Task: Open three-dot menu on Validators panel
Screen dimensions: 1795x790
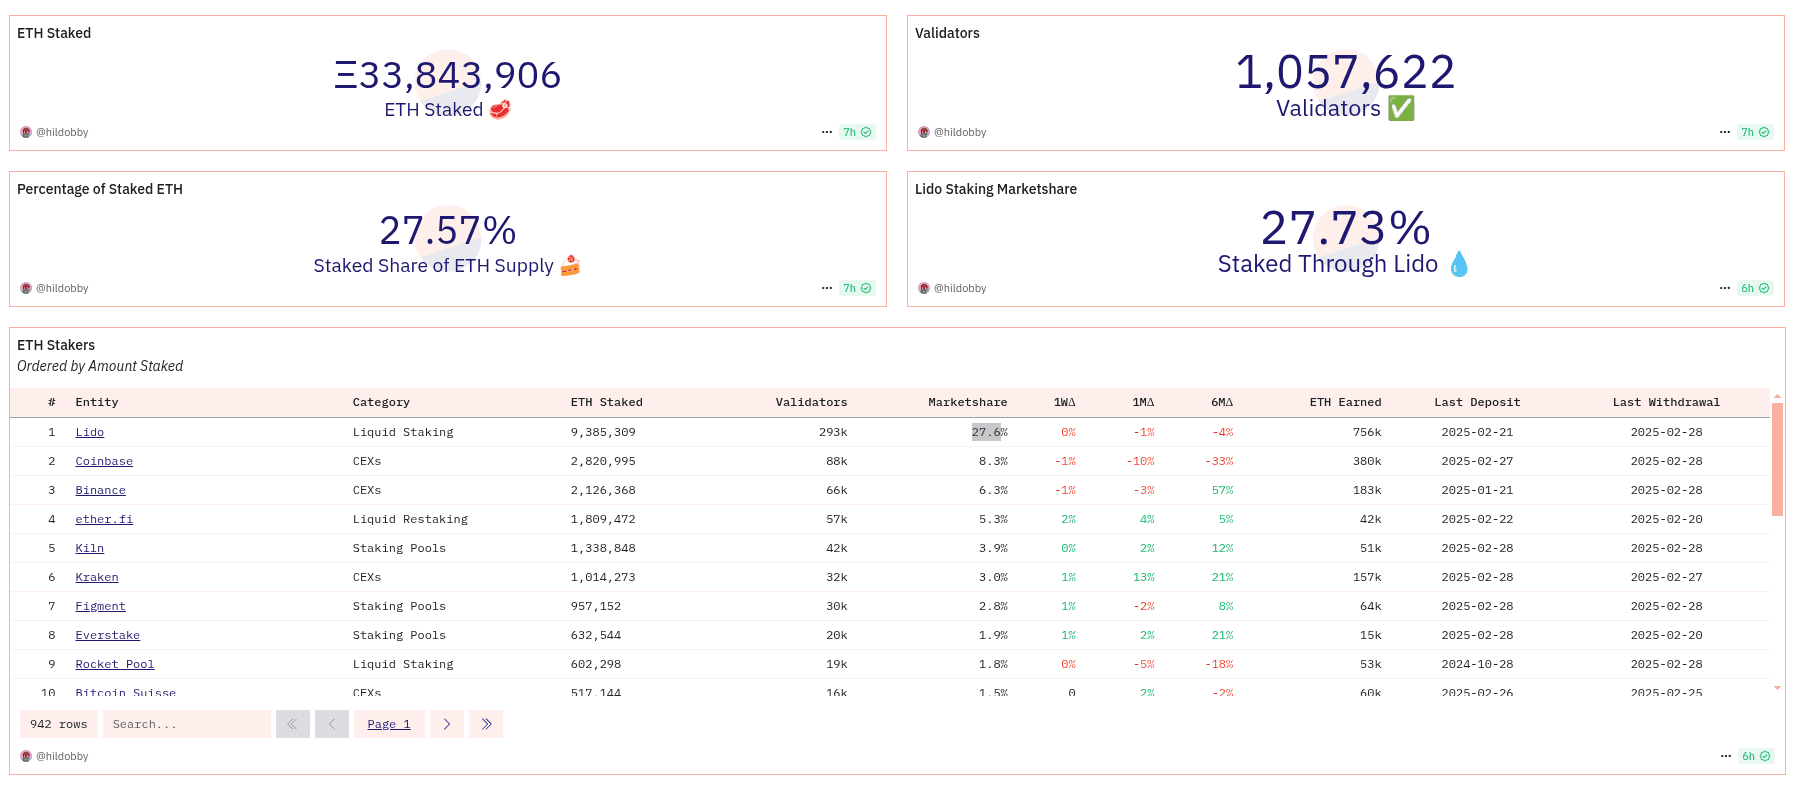Action: coord(1725,132)
